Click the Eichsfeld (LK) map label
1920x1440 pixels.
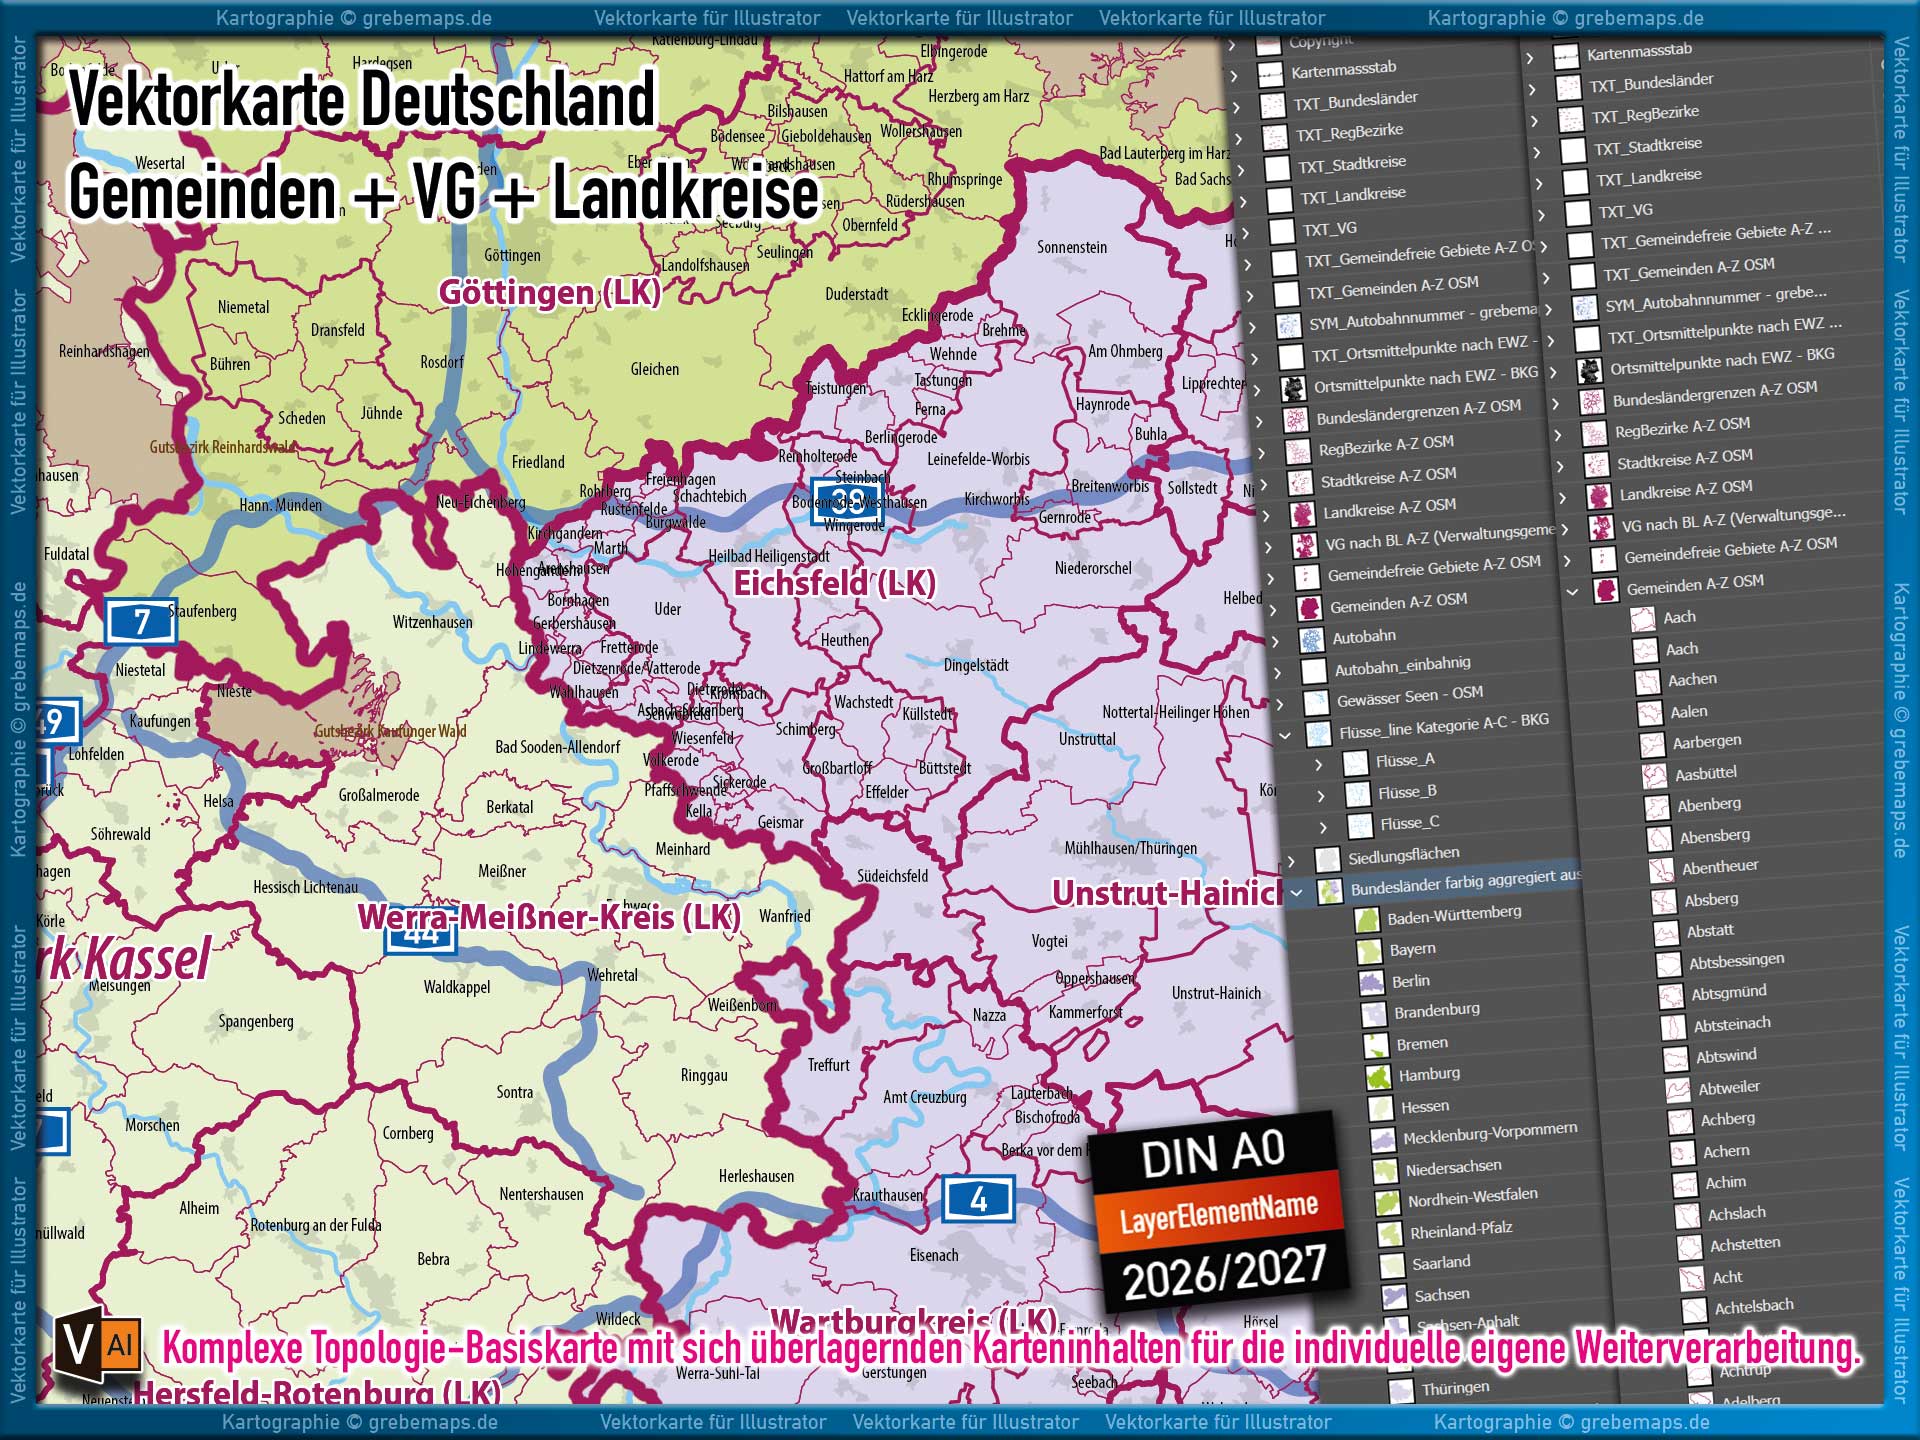point(835,583)
